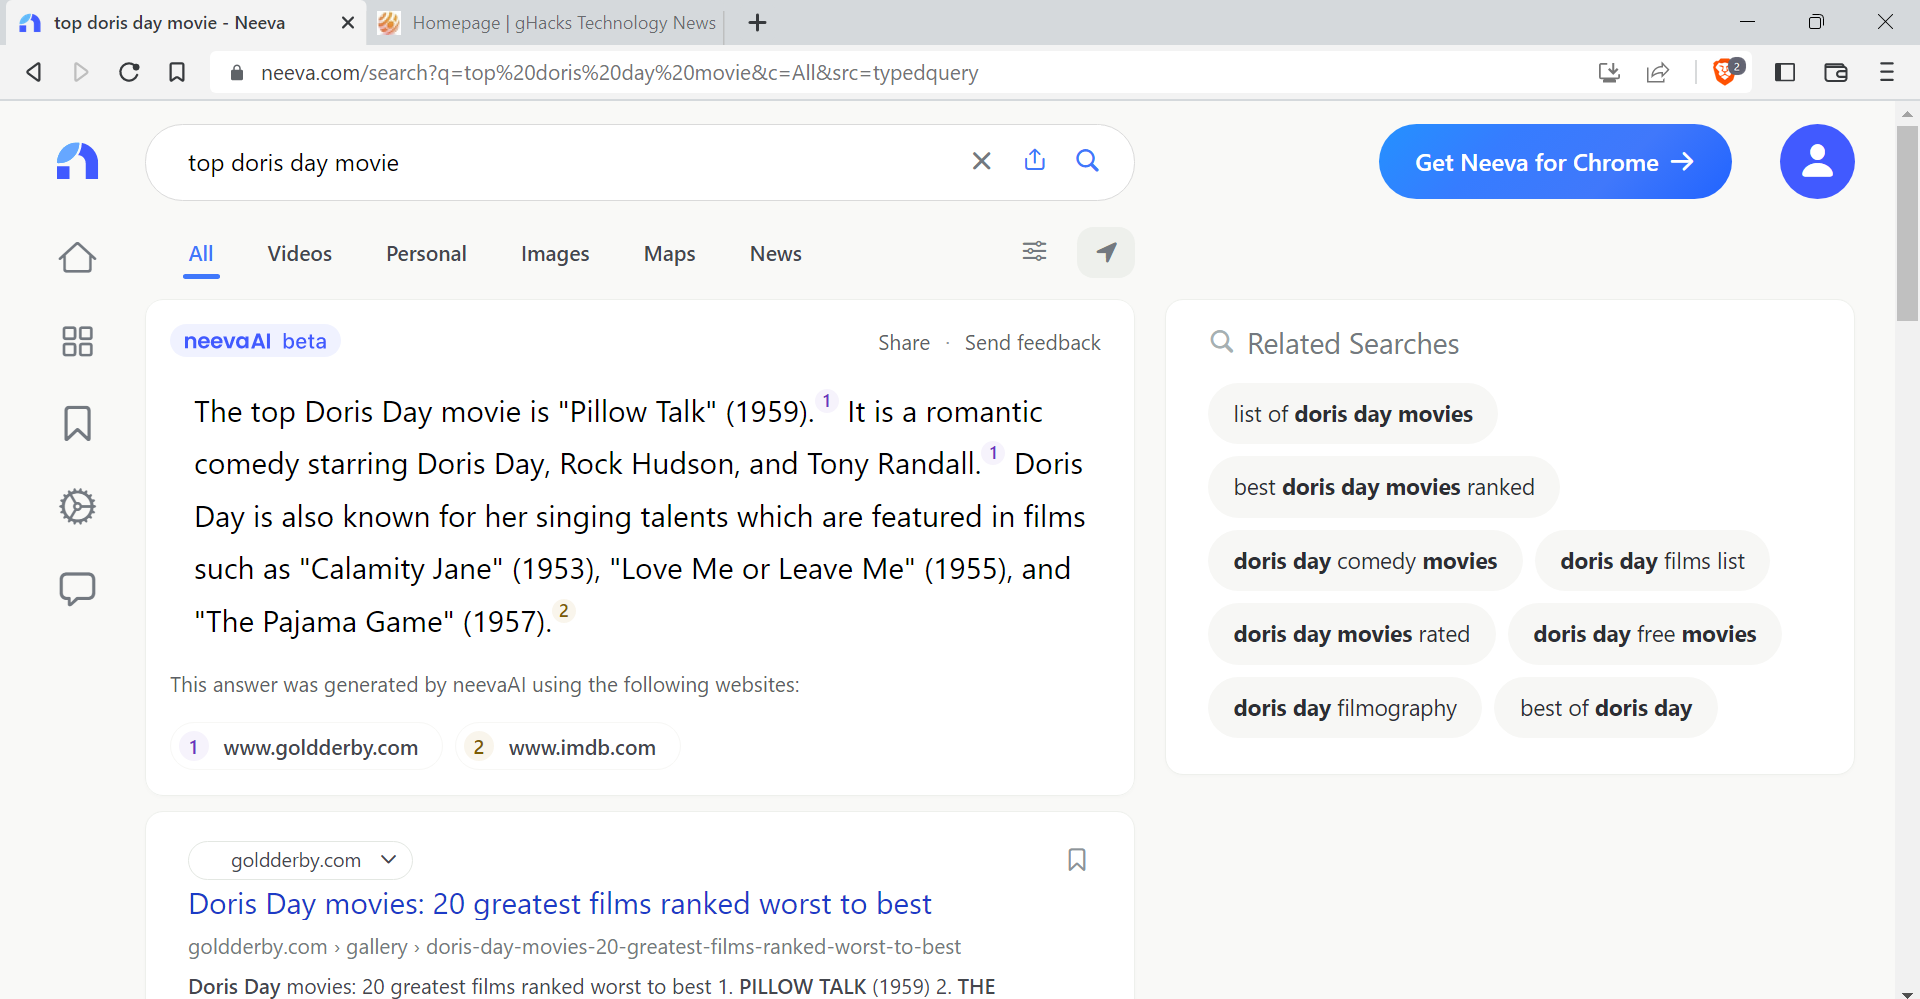Click Send feedback link
The width and height of the screenshot is (1920, 999).
(x=1032, y=343)
